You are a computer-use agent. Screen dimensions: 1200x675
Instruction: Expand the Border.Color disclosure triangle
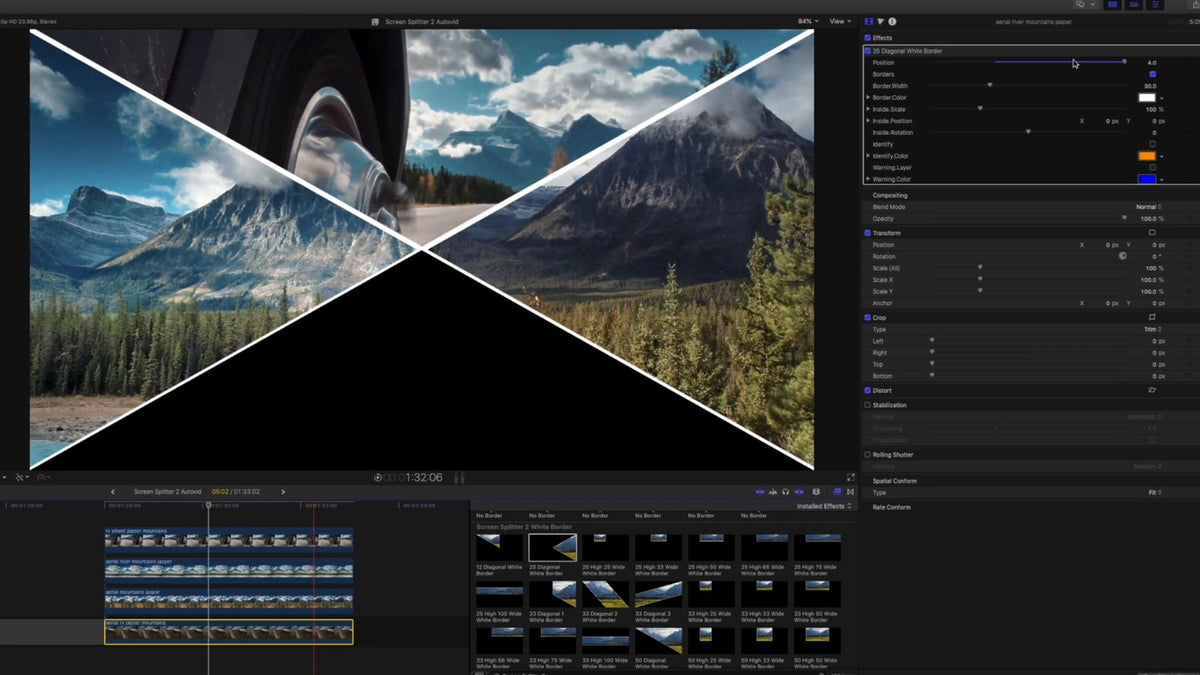click(868, 98)
